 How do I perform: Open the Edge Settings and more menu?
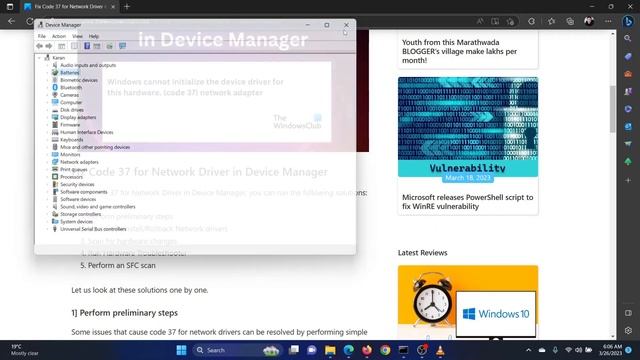(x=608, y=21)
